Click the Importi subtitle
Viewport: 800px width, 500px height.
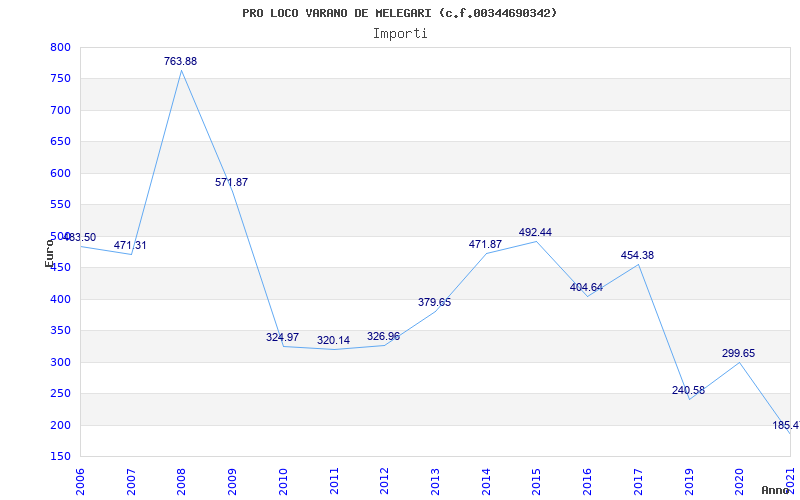coord(400,34)
